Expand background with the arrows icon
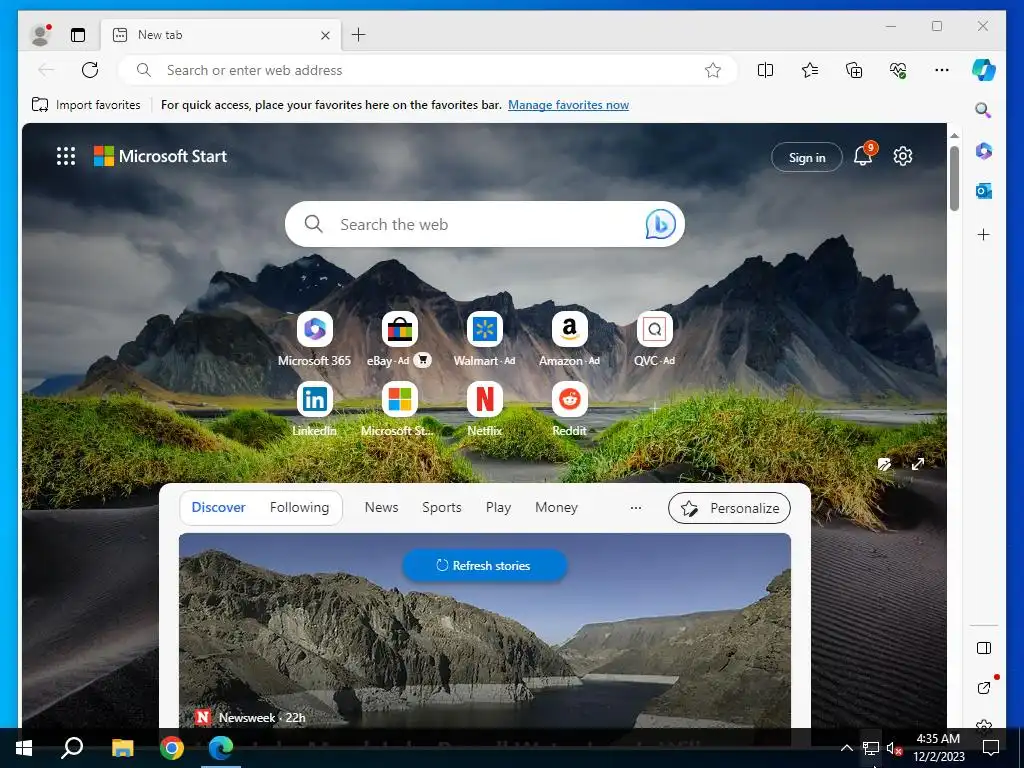This screenshot has width=1024, height=768. [918, 464]
